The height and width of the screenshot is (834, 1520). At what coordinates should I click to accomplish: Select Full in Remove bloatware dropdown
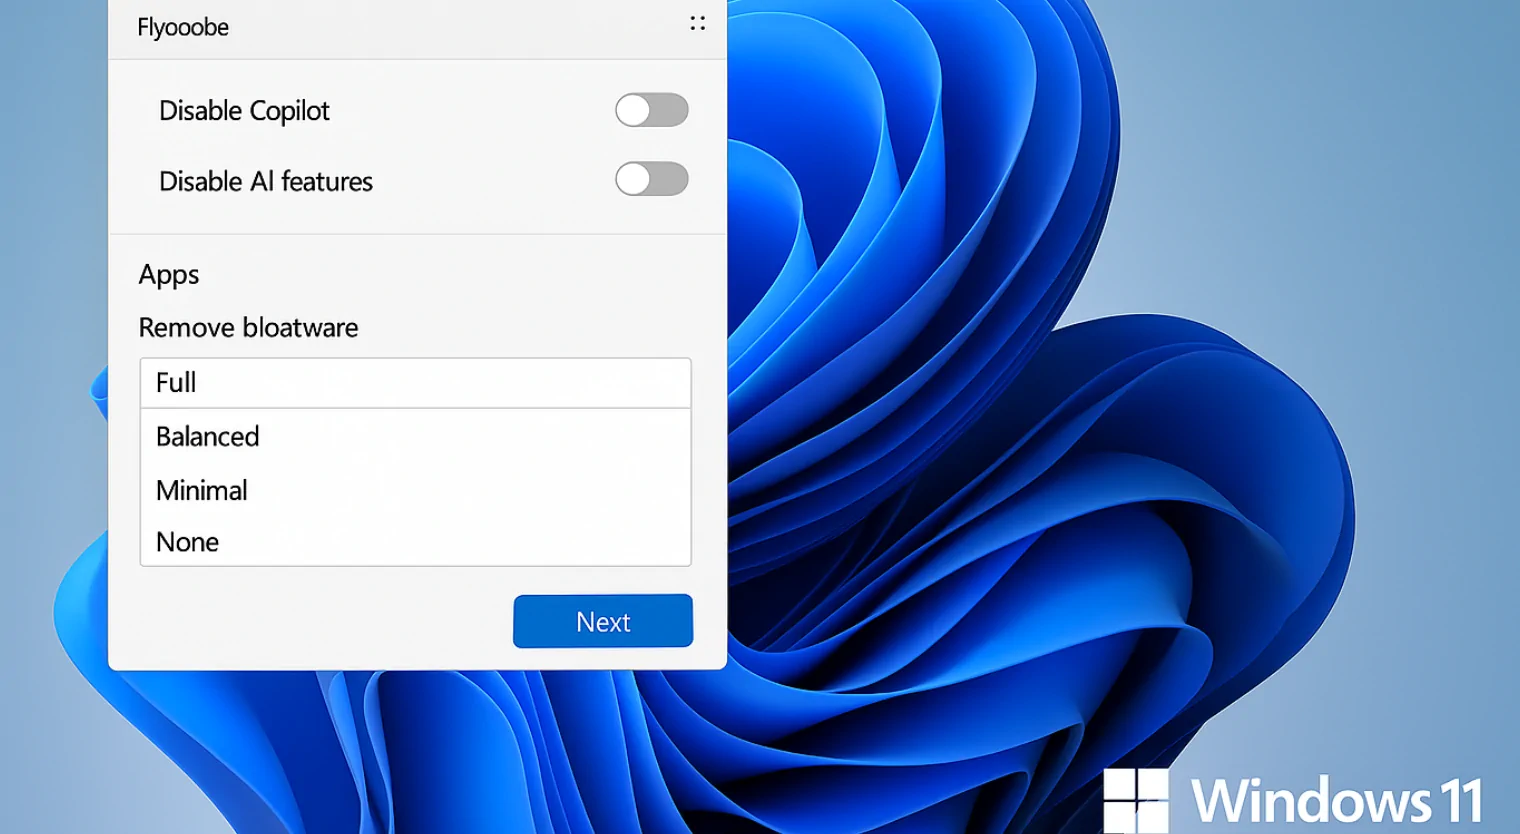415,383
